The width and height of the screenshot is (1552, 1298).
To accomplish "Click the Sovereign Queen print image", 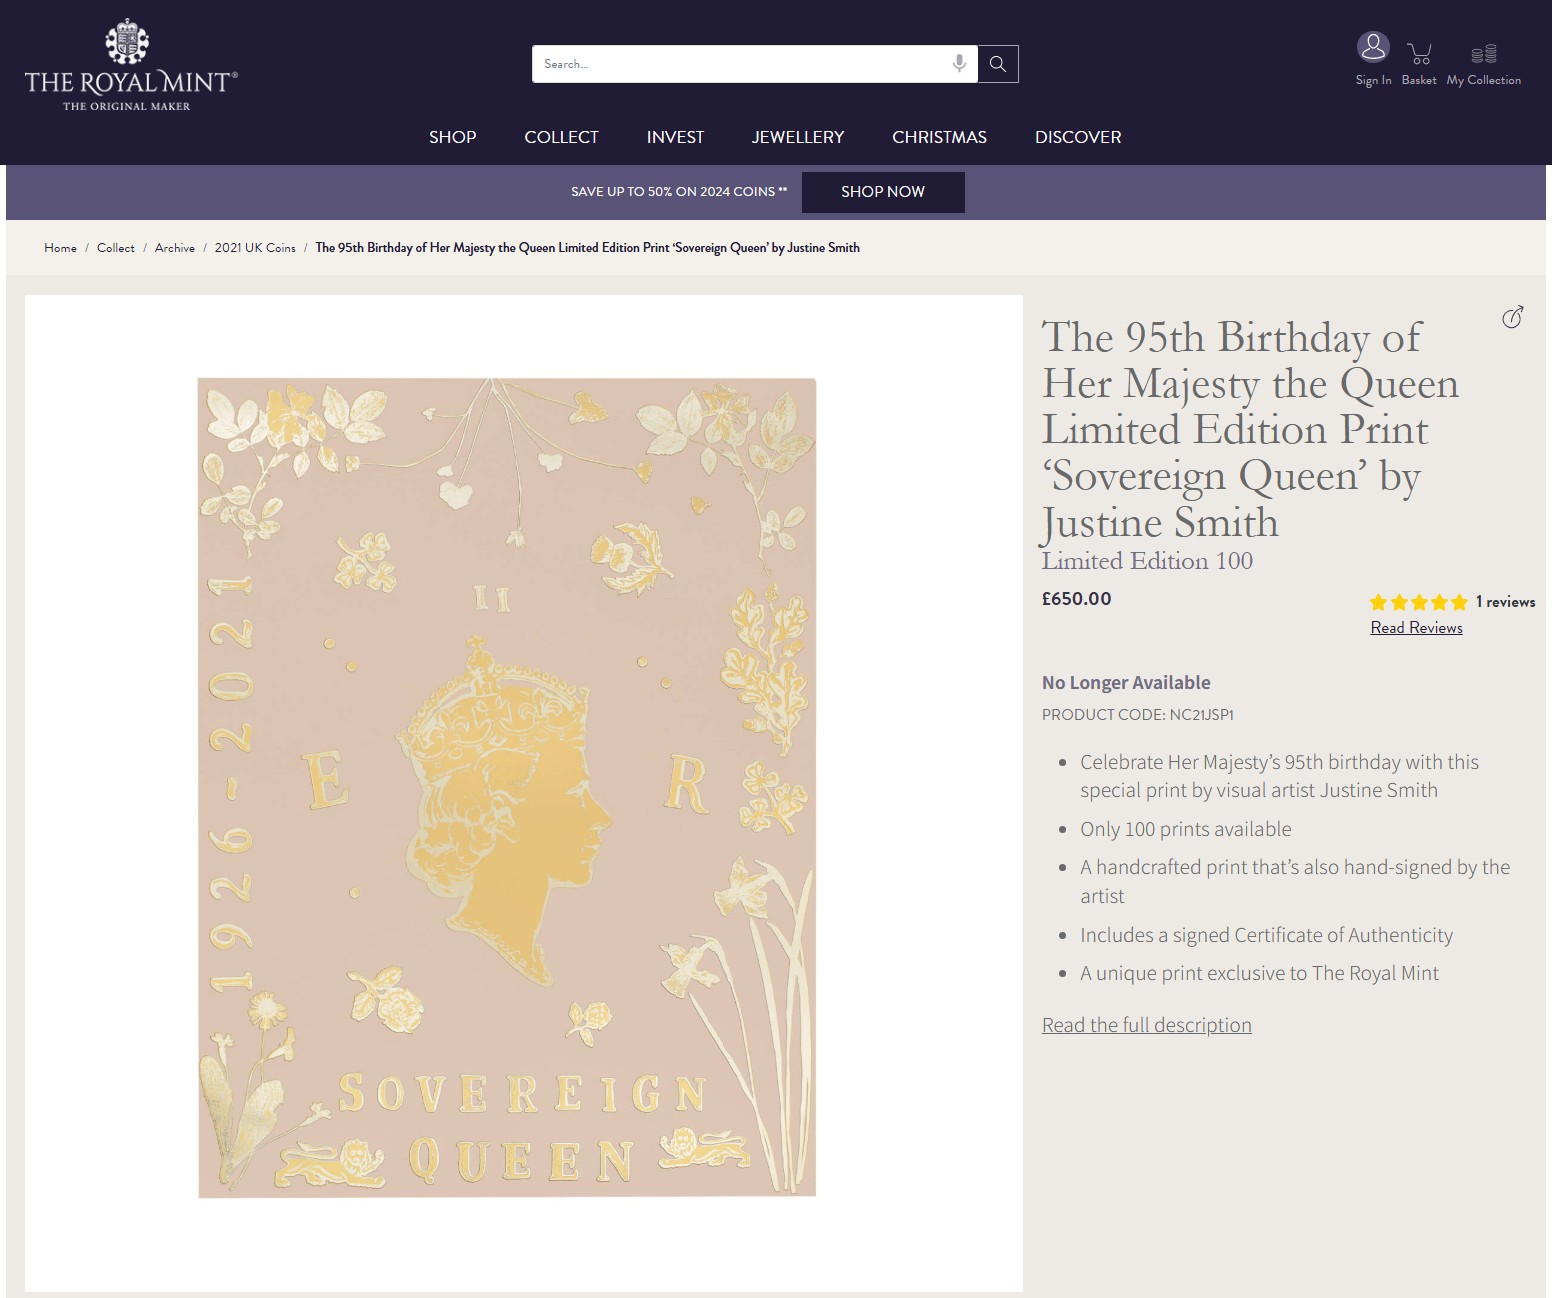I will coord(507,787).
